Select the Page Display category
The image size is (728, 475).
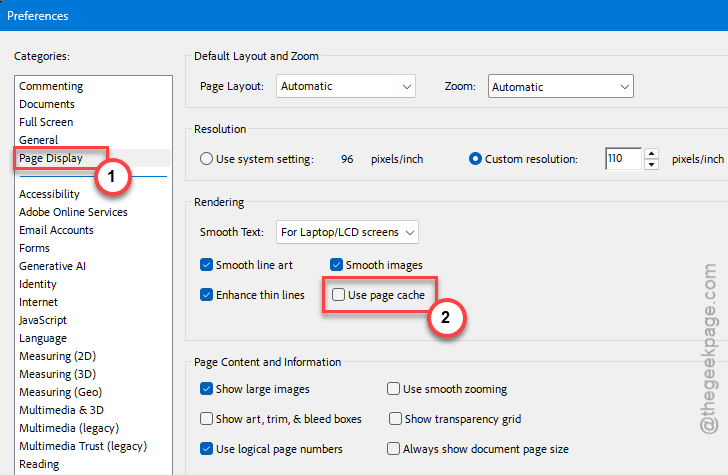coord(51,158)
